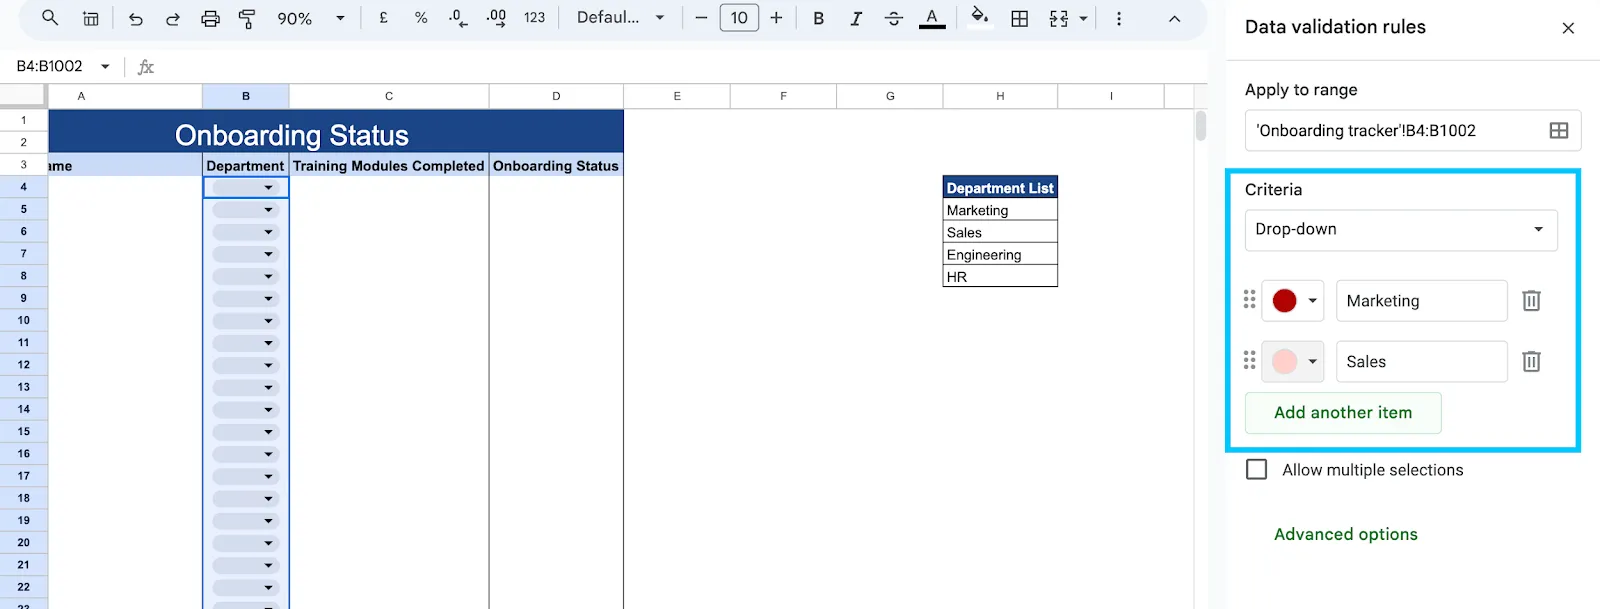Click the formula bar fx area
Image resolution: width=1600 pixels, height=609 pixels.
146,67
